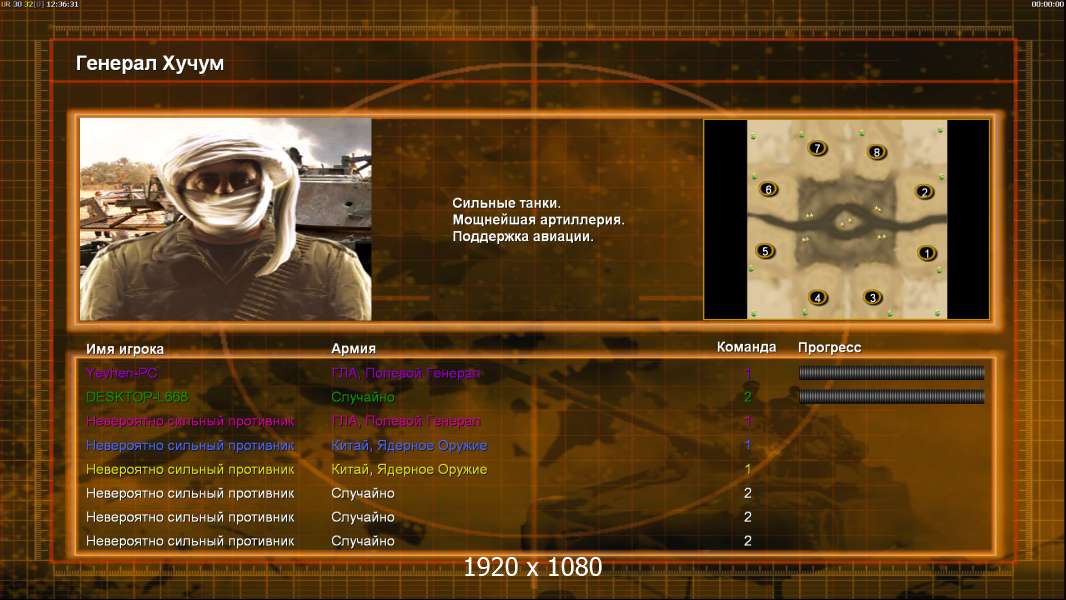Pick start position 8 marker on map
1066x600 pixels.
877,152
